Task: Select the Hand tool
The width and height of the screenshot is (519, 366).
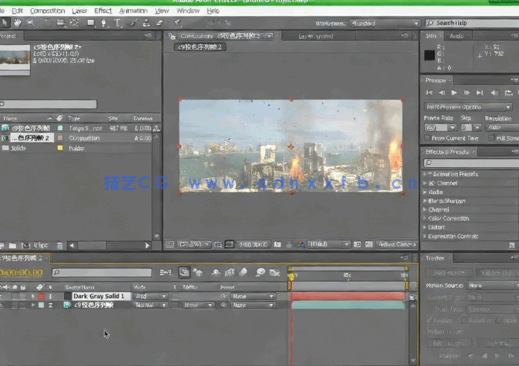Action: point(17,23)
